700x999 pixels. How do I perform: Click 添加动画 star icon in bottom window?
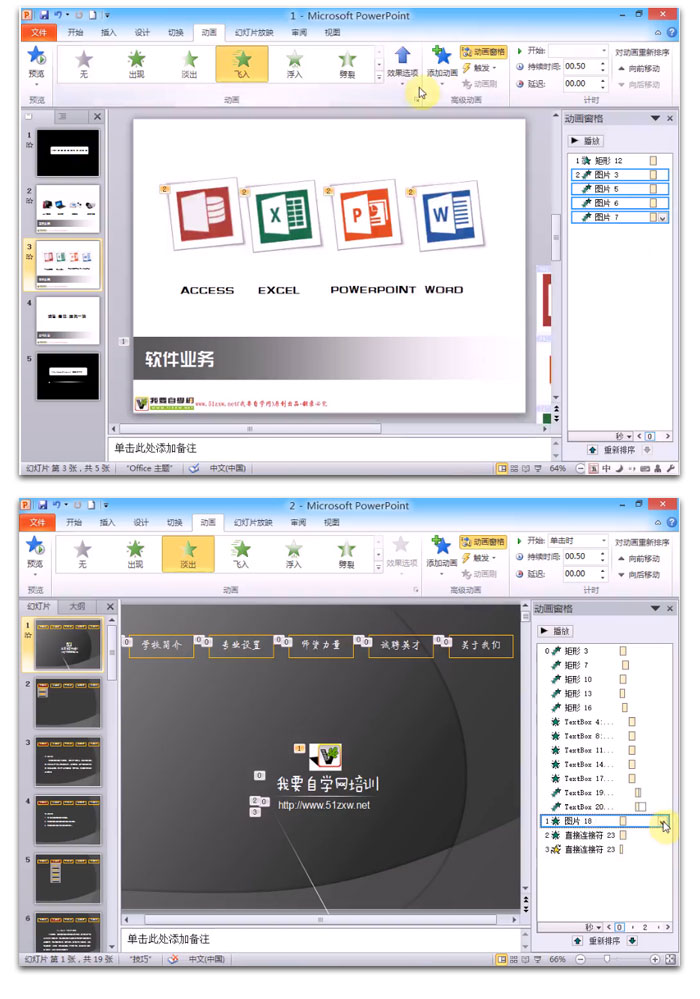[441, 546]
